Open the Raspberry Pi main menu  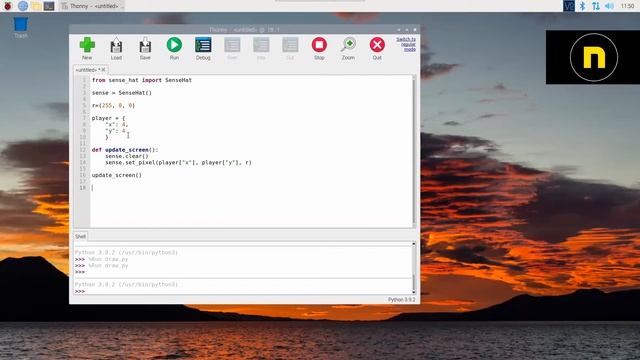(x=7, y=6)
